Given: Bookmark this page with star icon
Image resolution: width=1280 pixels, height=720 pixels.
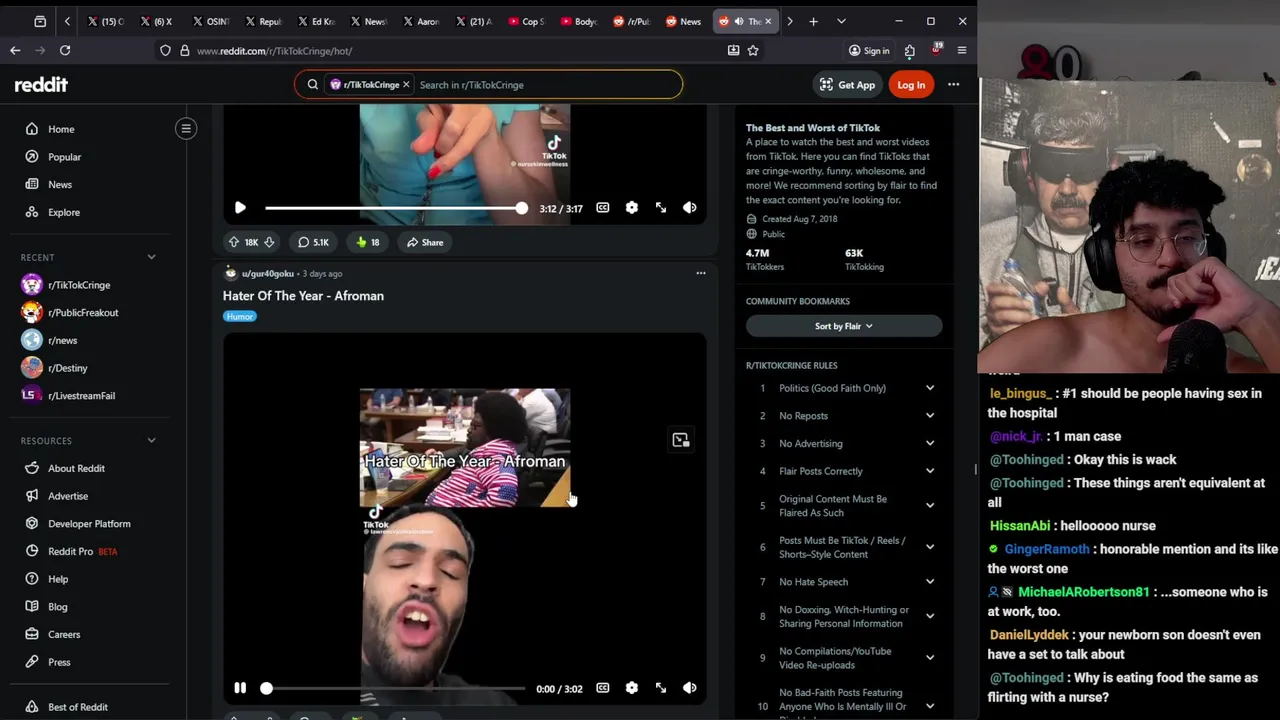Looking at the screenshot, I should (x=753, y=50).
